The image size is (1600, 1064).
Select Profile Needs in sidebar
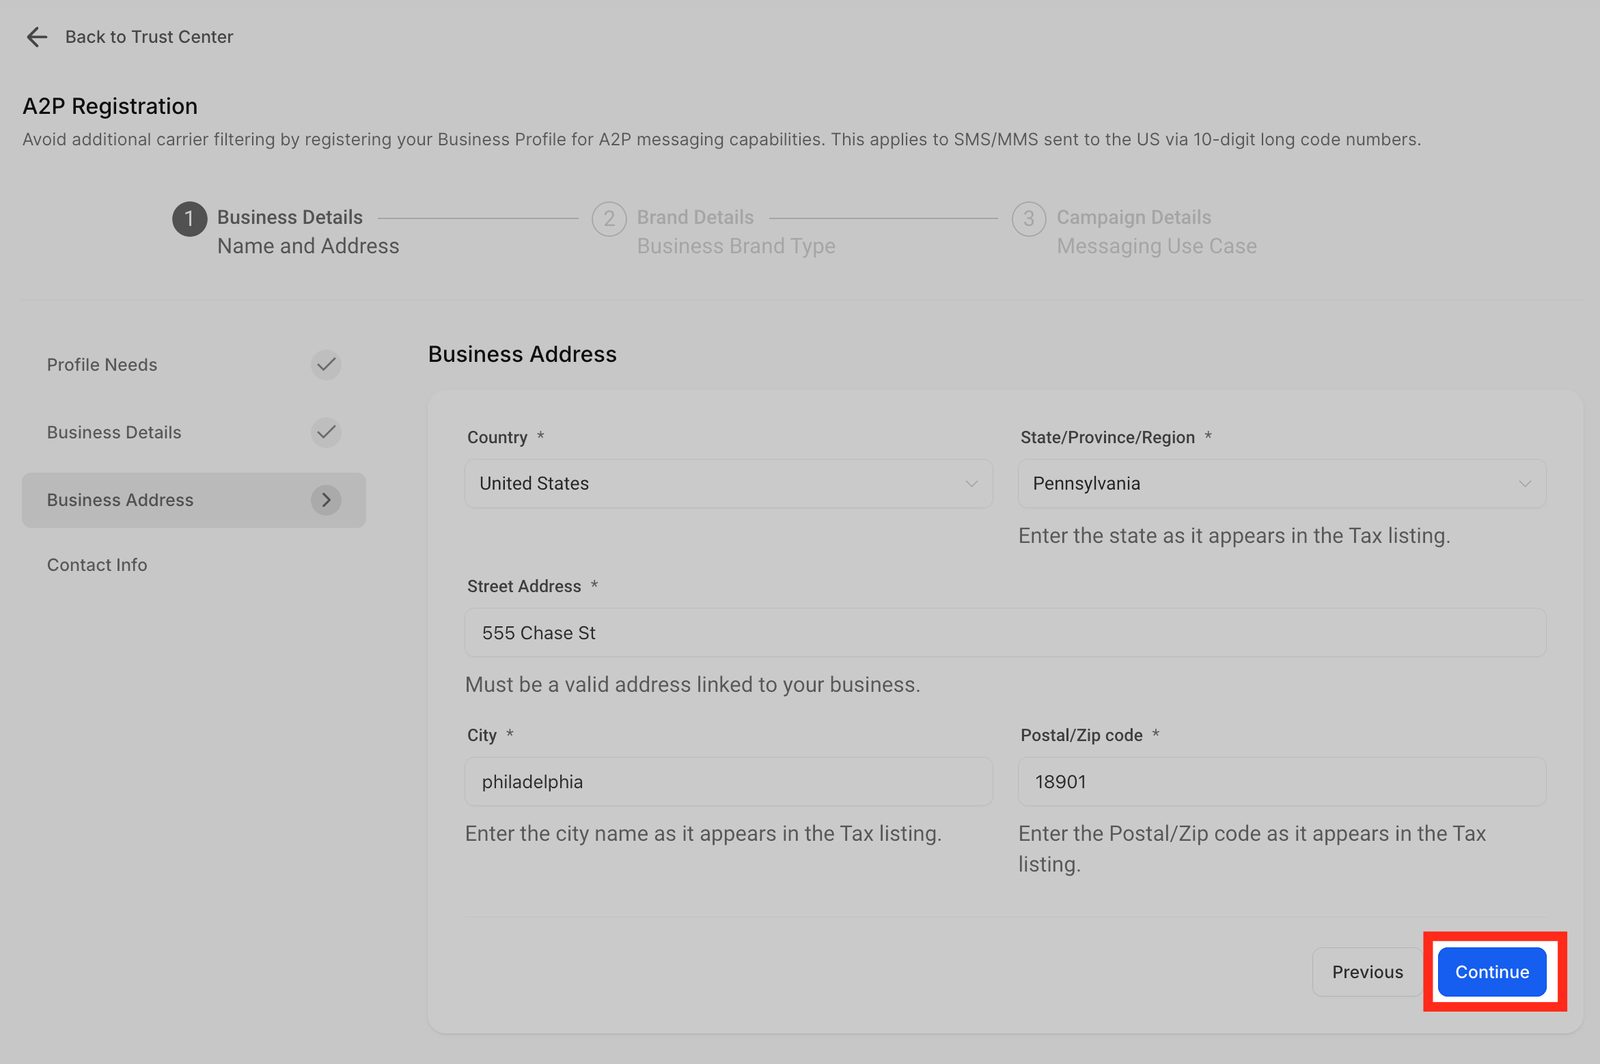click(x=102, y=365)
